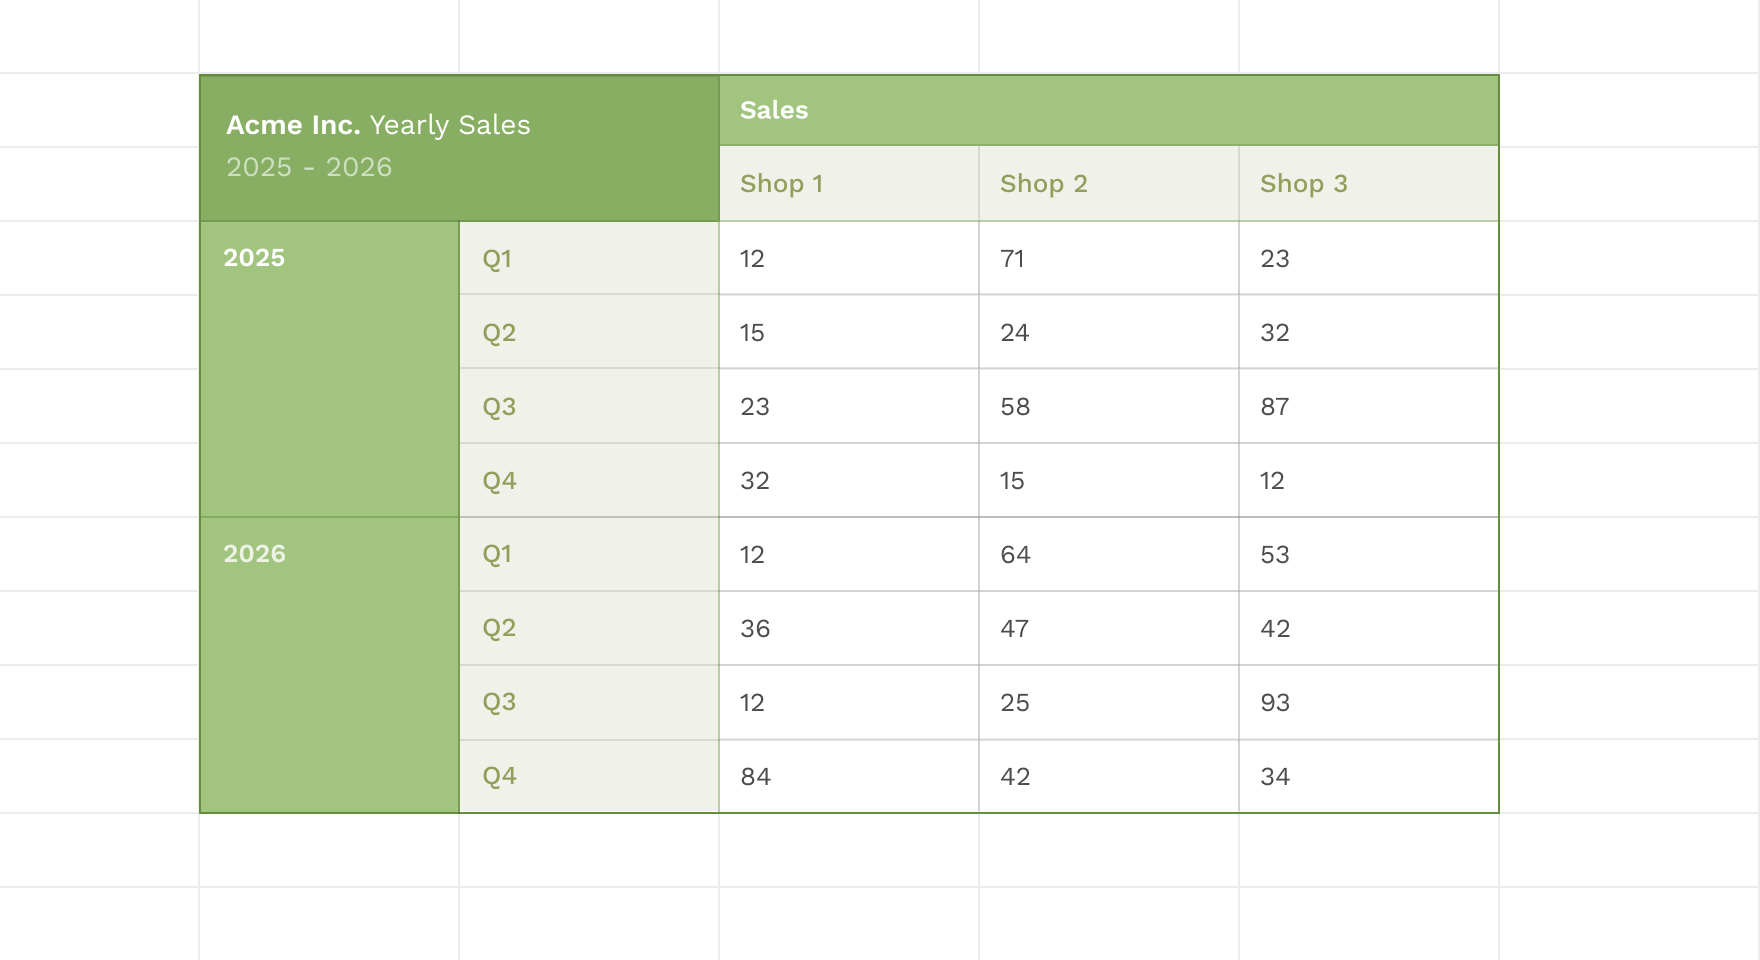Select the 2025 Q3 quarter label cell
The image size is (1760, 960).
(x=589, y=406)
